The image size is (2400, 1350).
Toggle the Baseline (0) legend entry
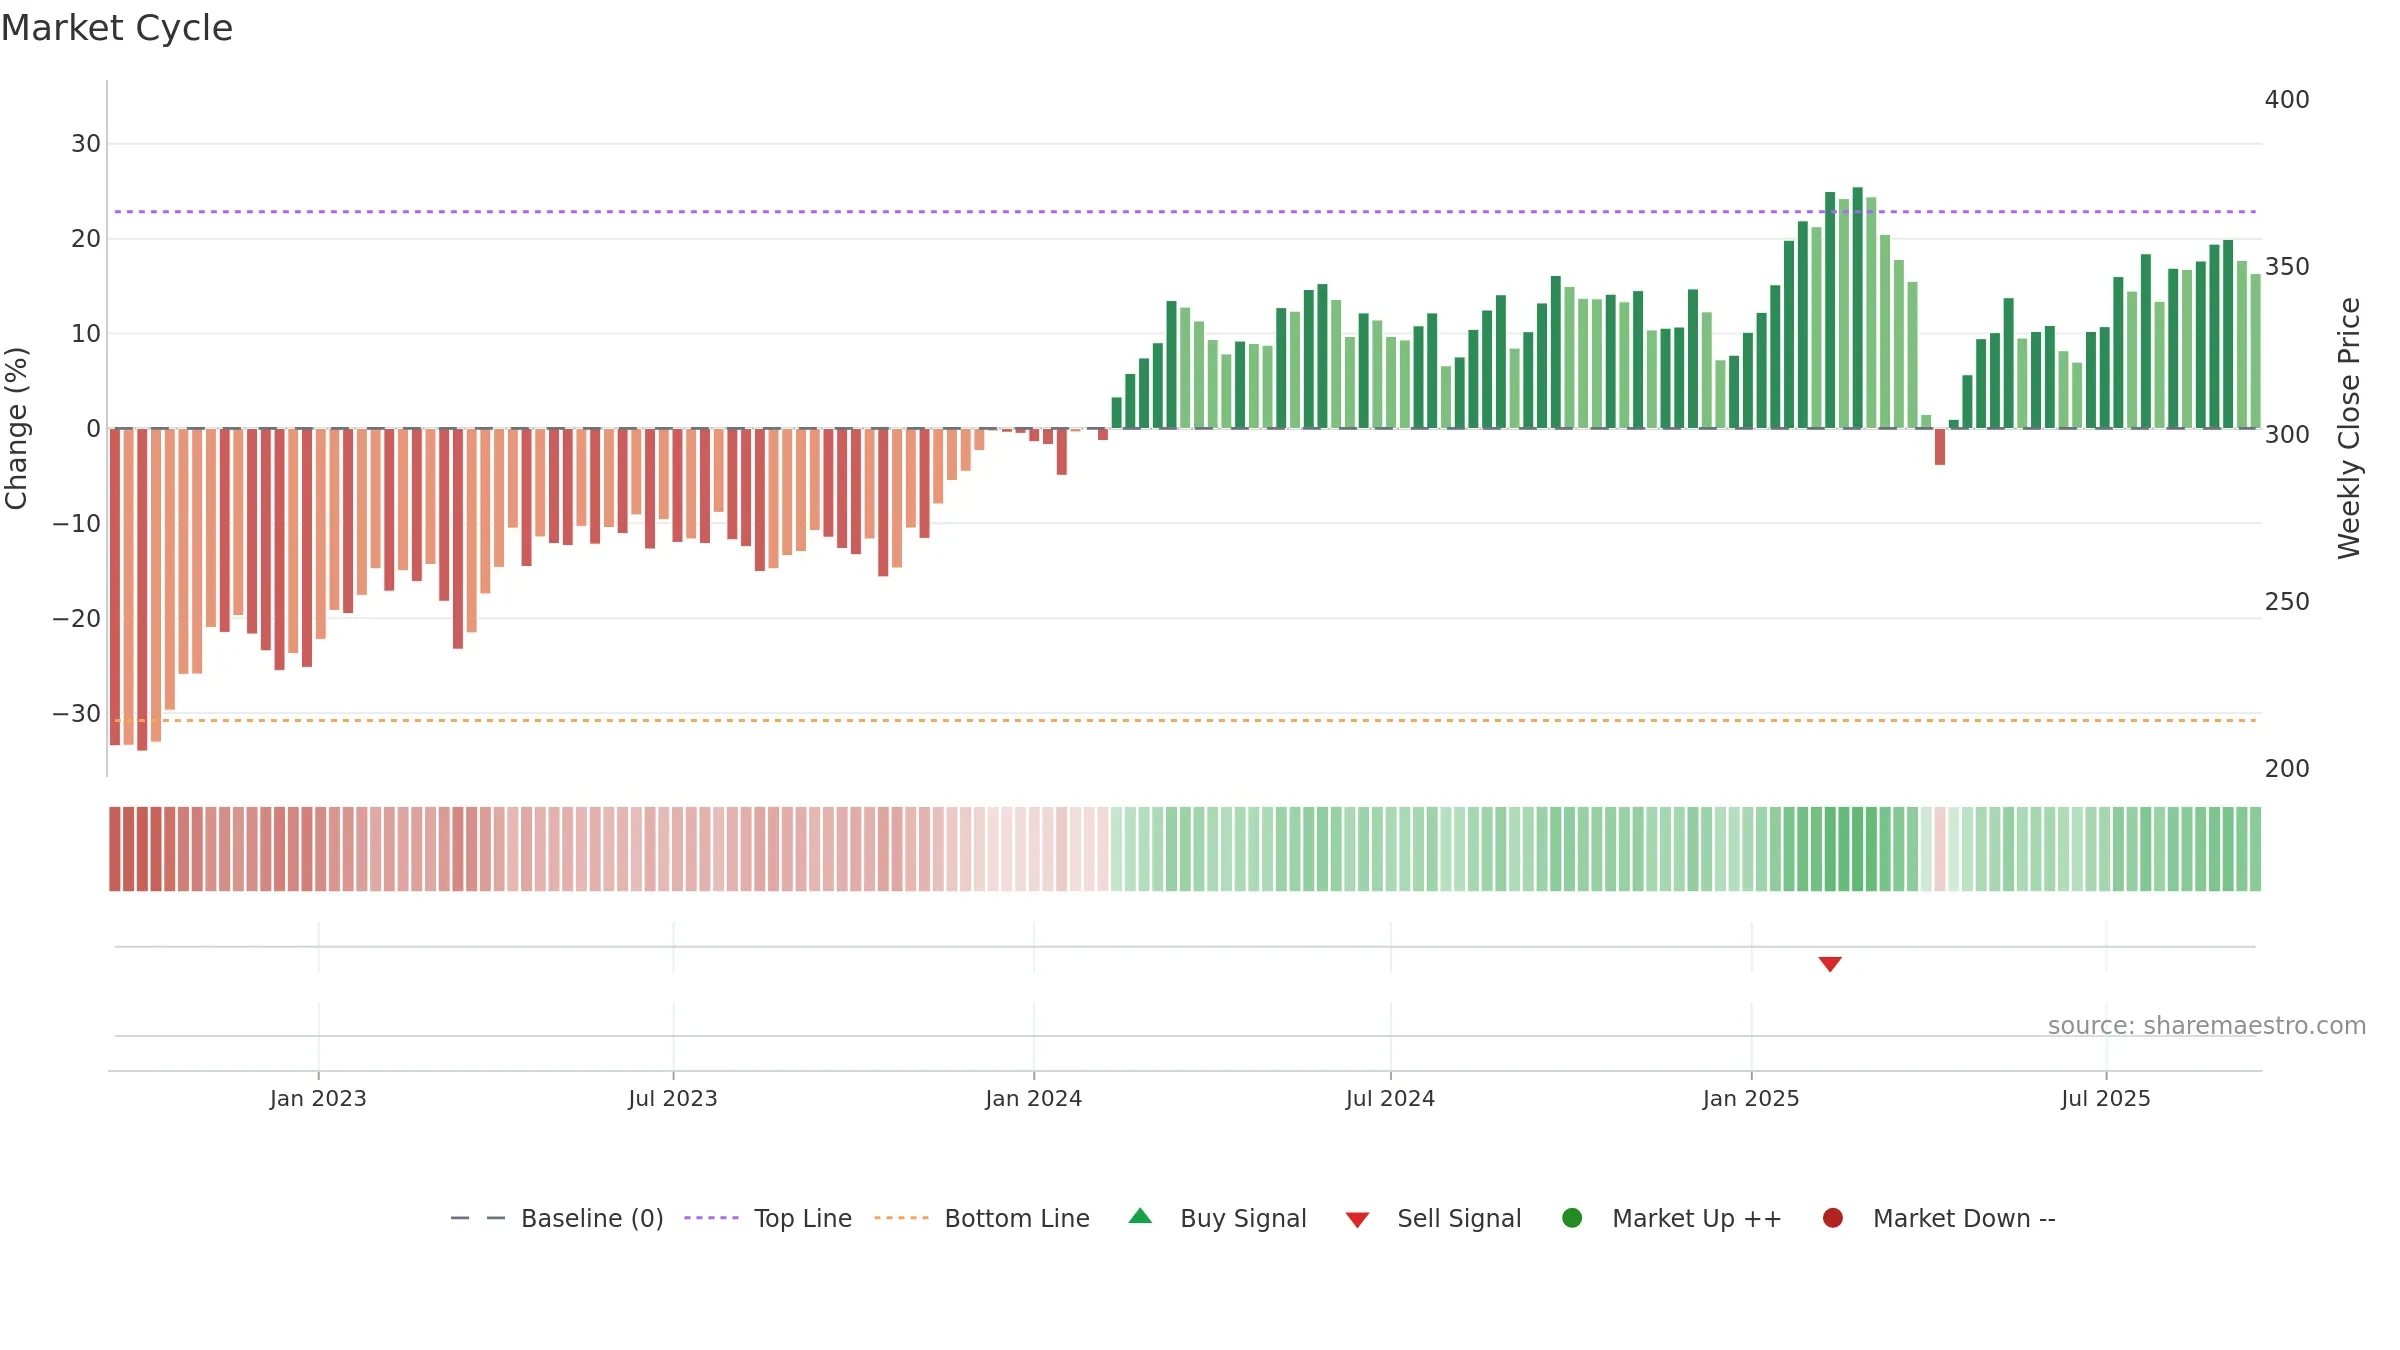tap(557, 1218)
